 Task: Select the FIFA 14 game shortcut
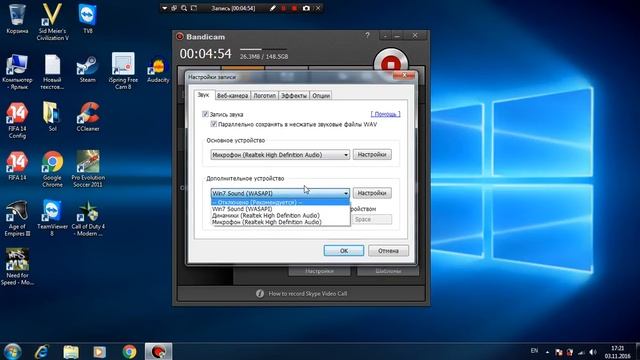pos(17,166)
